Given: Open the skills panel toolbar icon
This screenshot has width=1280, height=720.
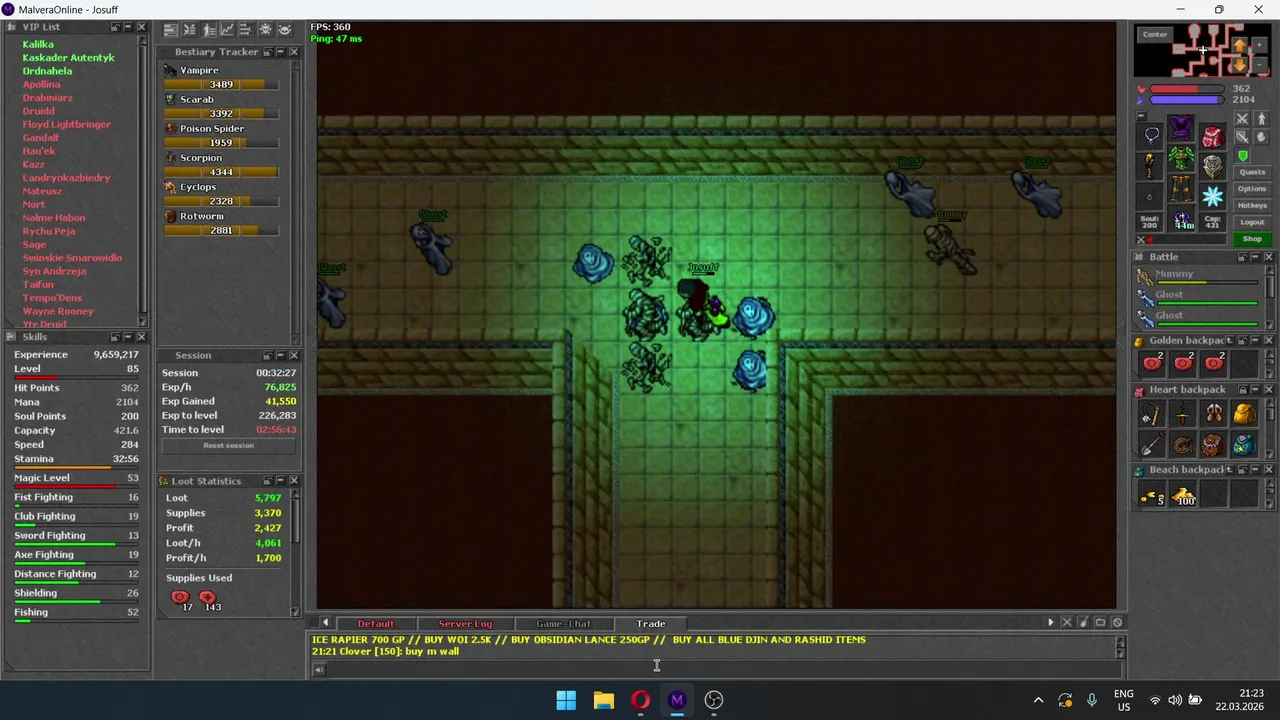Looking at the screenshot, I should [170, 30].
